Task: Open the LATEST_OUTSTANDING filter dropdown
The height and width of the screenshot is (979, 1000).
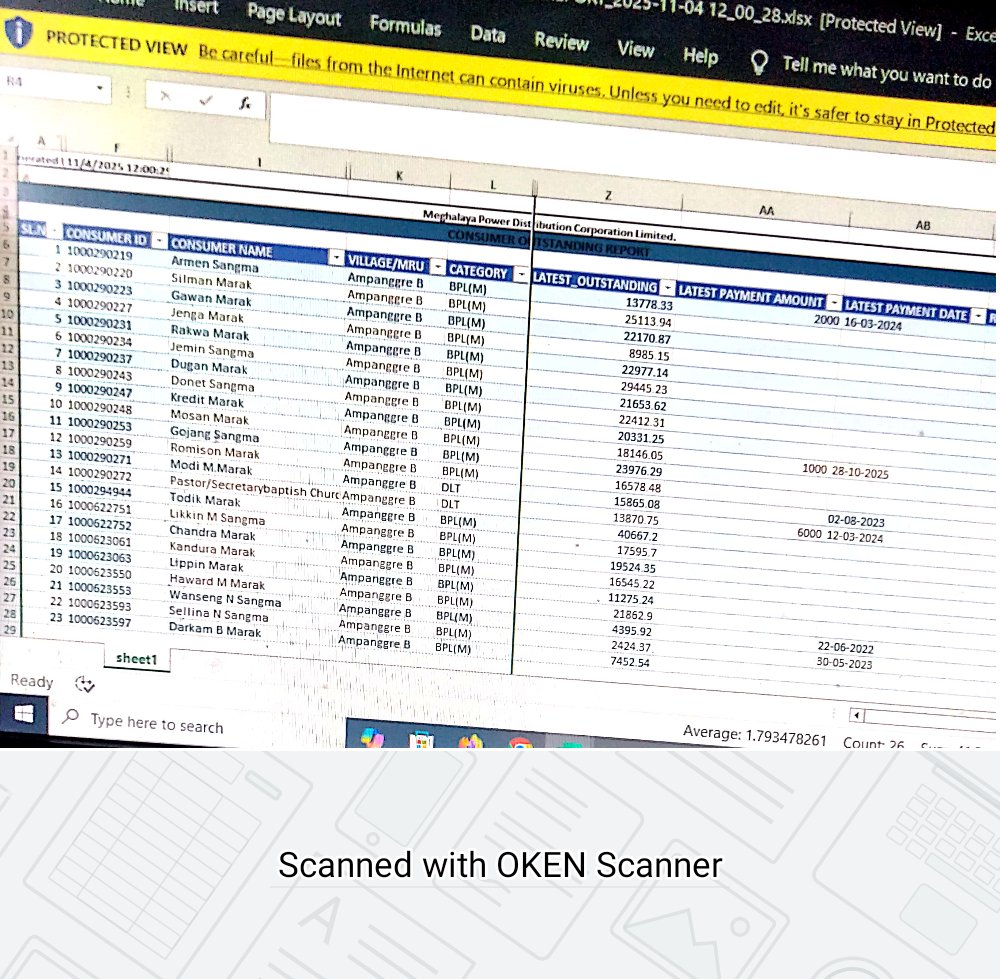Action: tap(666, 287)
